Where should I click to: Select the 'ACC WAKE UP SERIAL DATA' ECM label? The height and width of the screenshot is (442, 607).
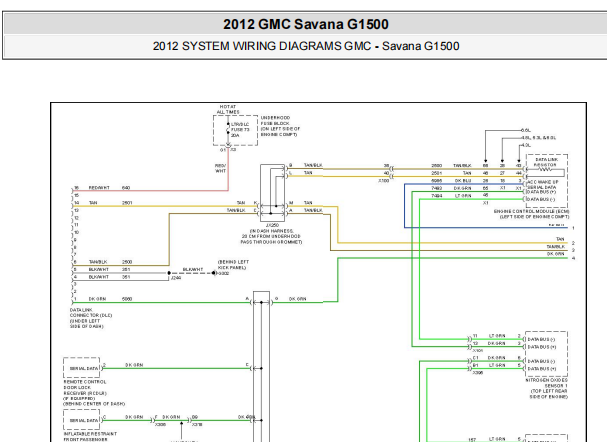click(x=543, y=184)
